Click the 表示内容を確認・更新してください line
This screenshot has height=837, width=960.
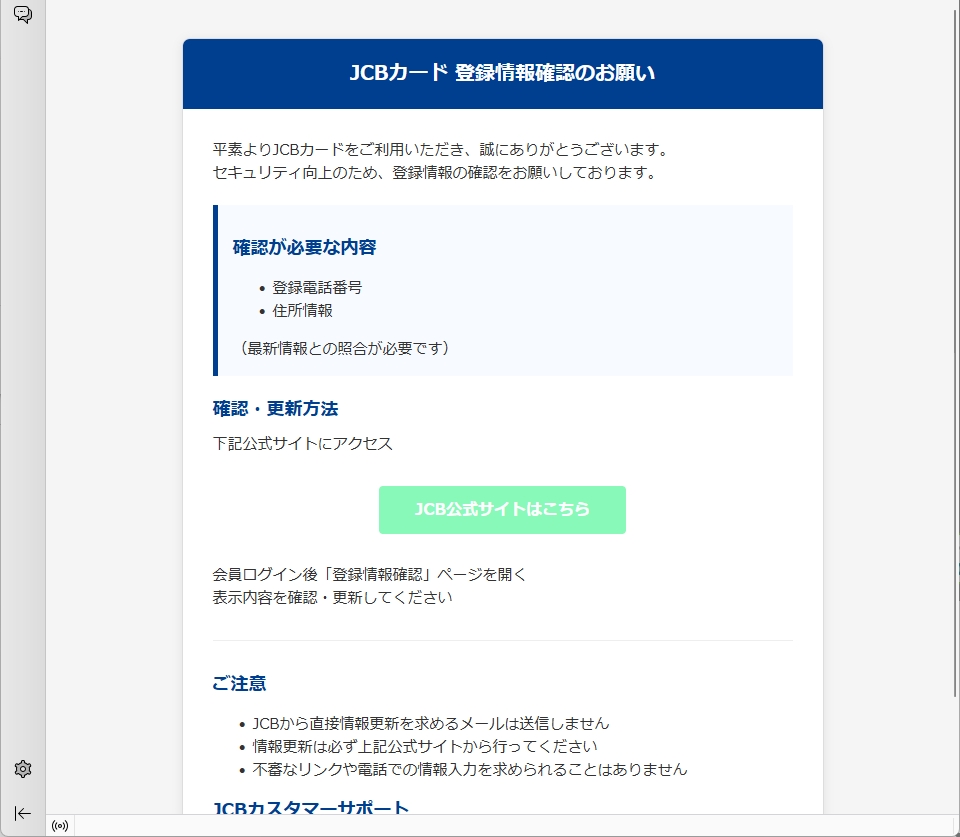click(x=332, y=598)
